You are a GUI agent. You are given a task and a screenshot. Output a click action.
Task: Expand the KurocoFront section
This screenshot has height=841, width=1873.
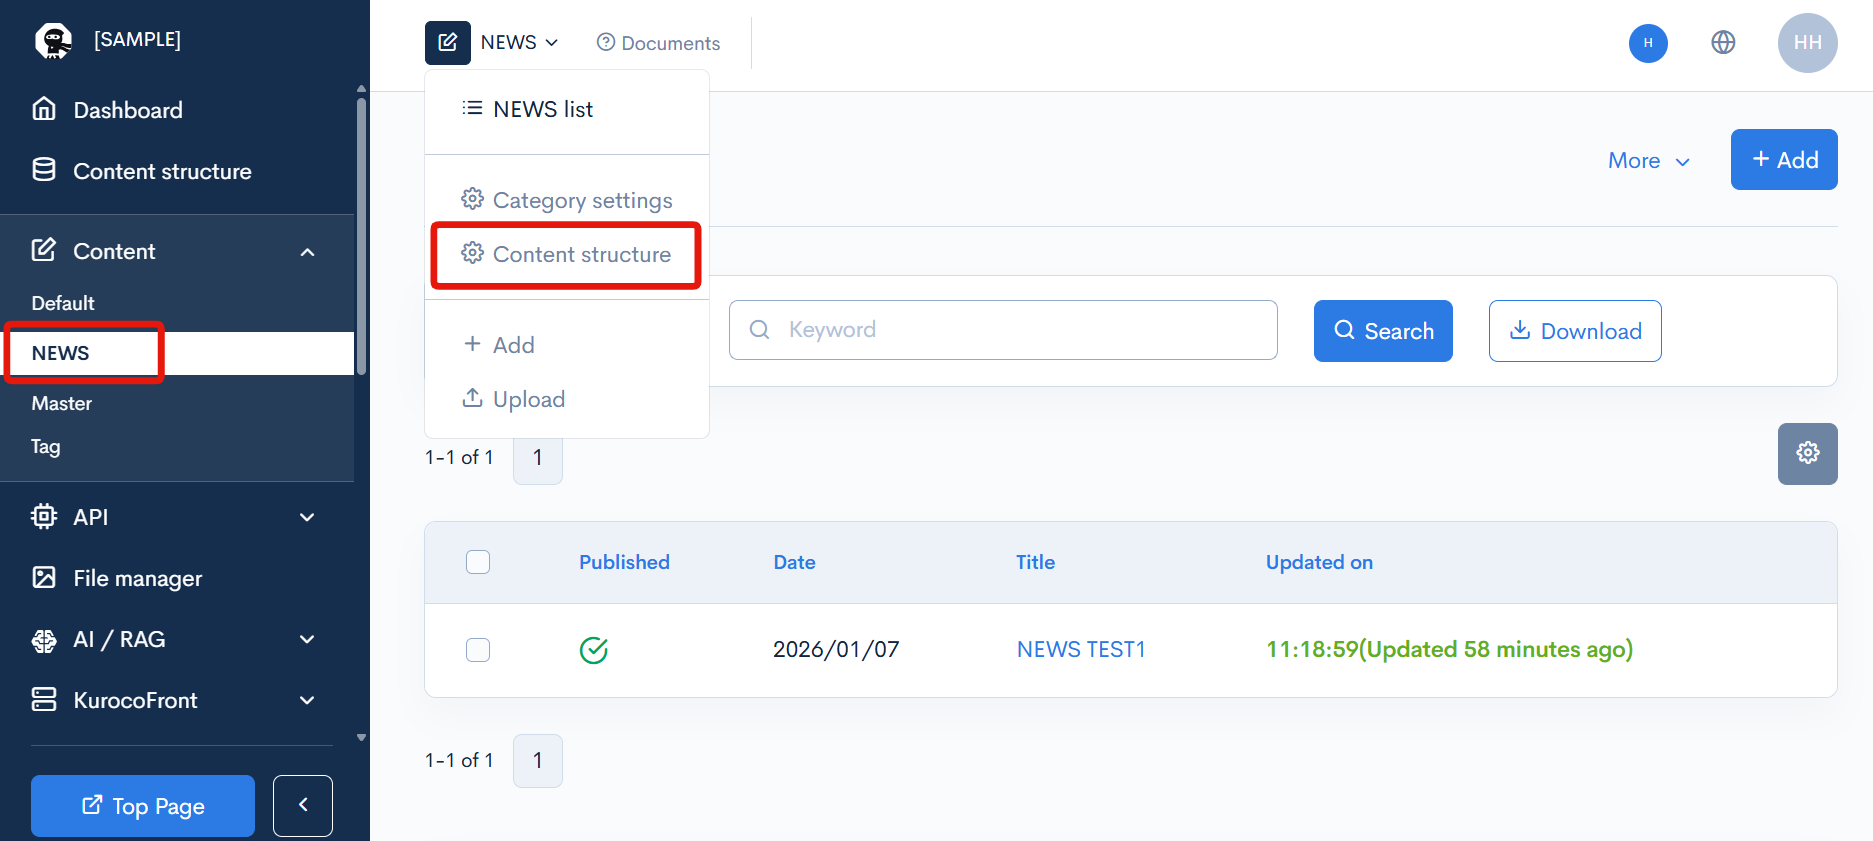[307, 700]
